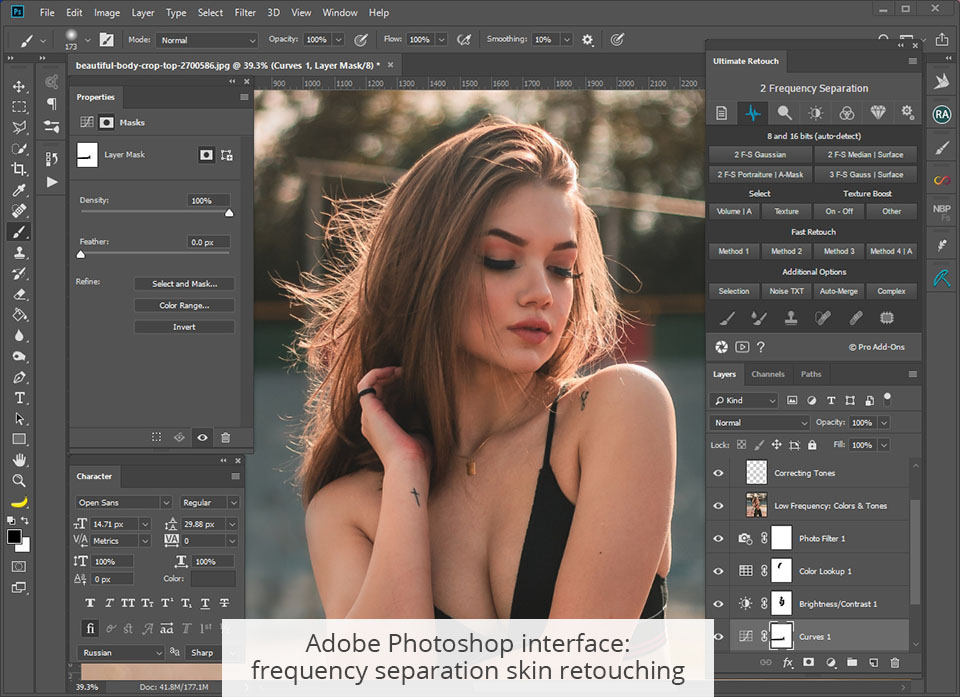Open the Image menu
The width and height of the screenshot is (960, 697).
point(107,12)
